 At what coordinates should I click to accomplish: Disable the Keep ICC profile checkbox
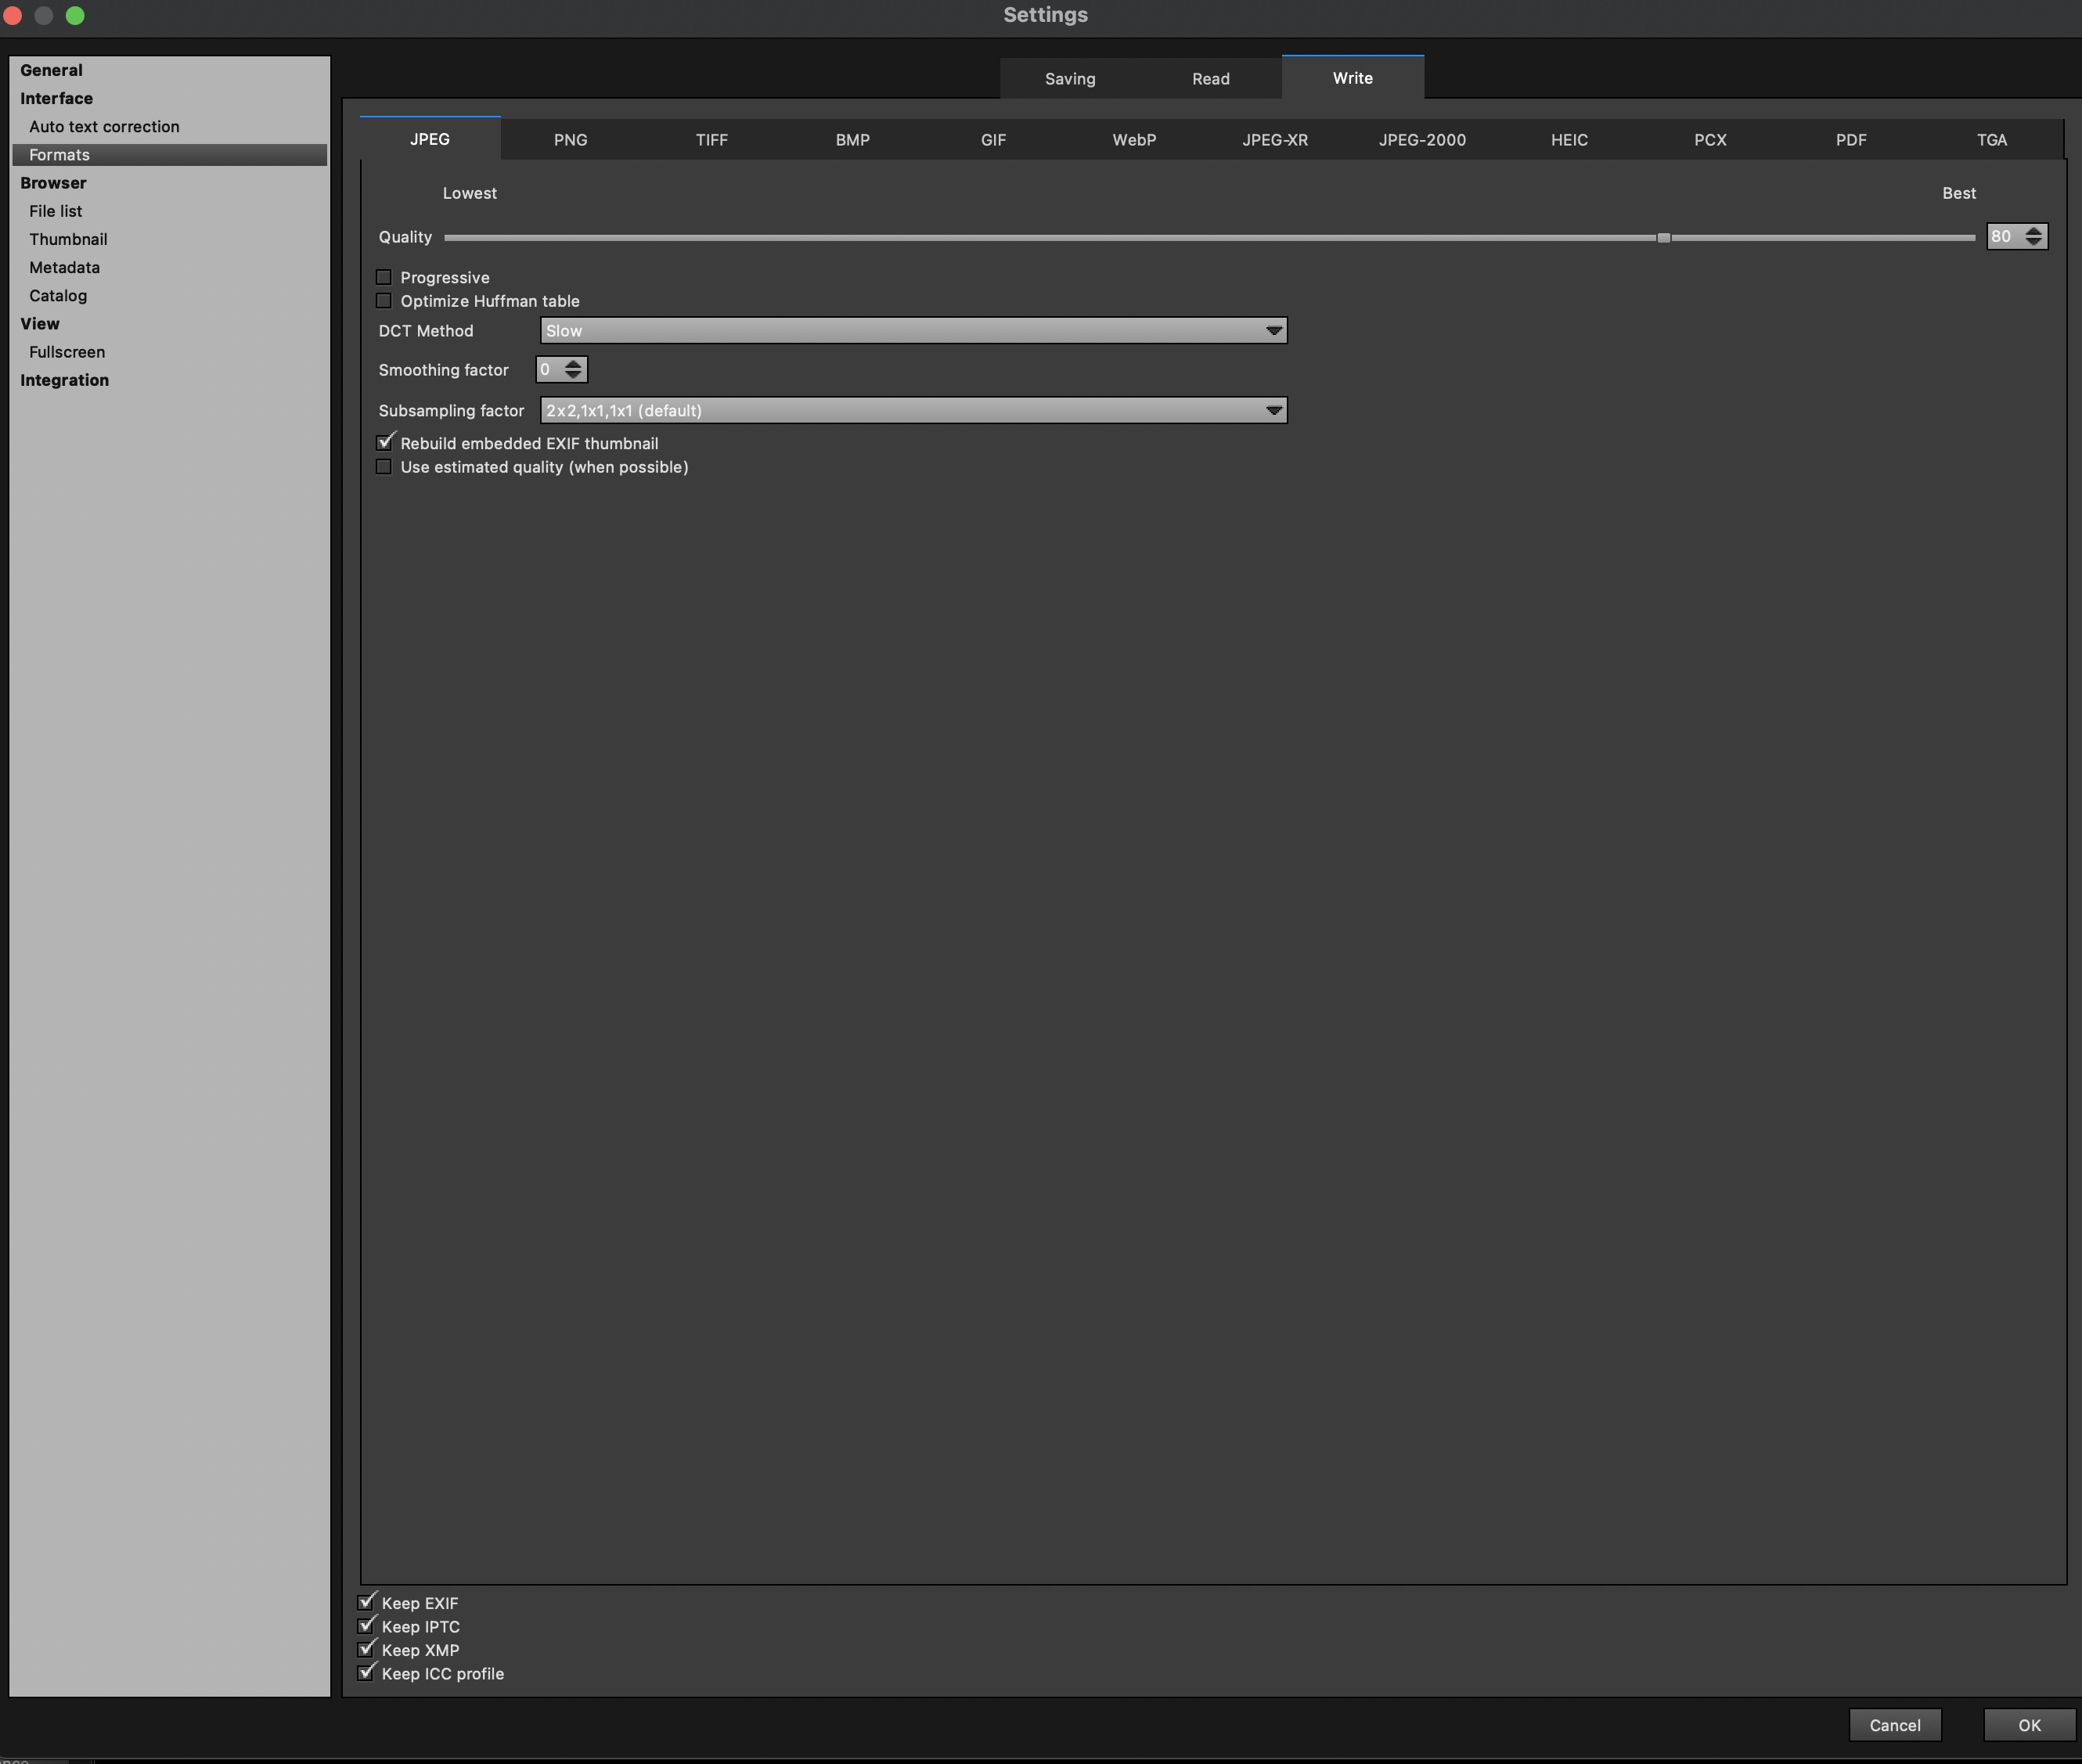tap(366, 1673)
